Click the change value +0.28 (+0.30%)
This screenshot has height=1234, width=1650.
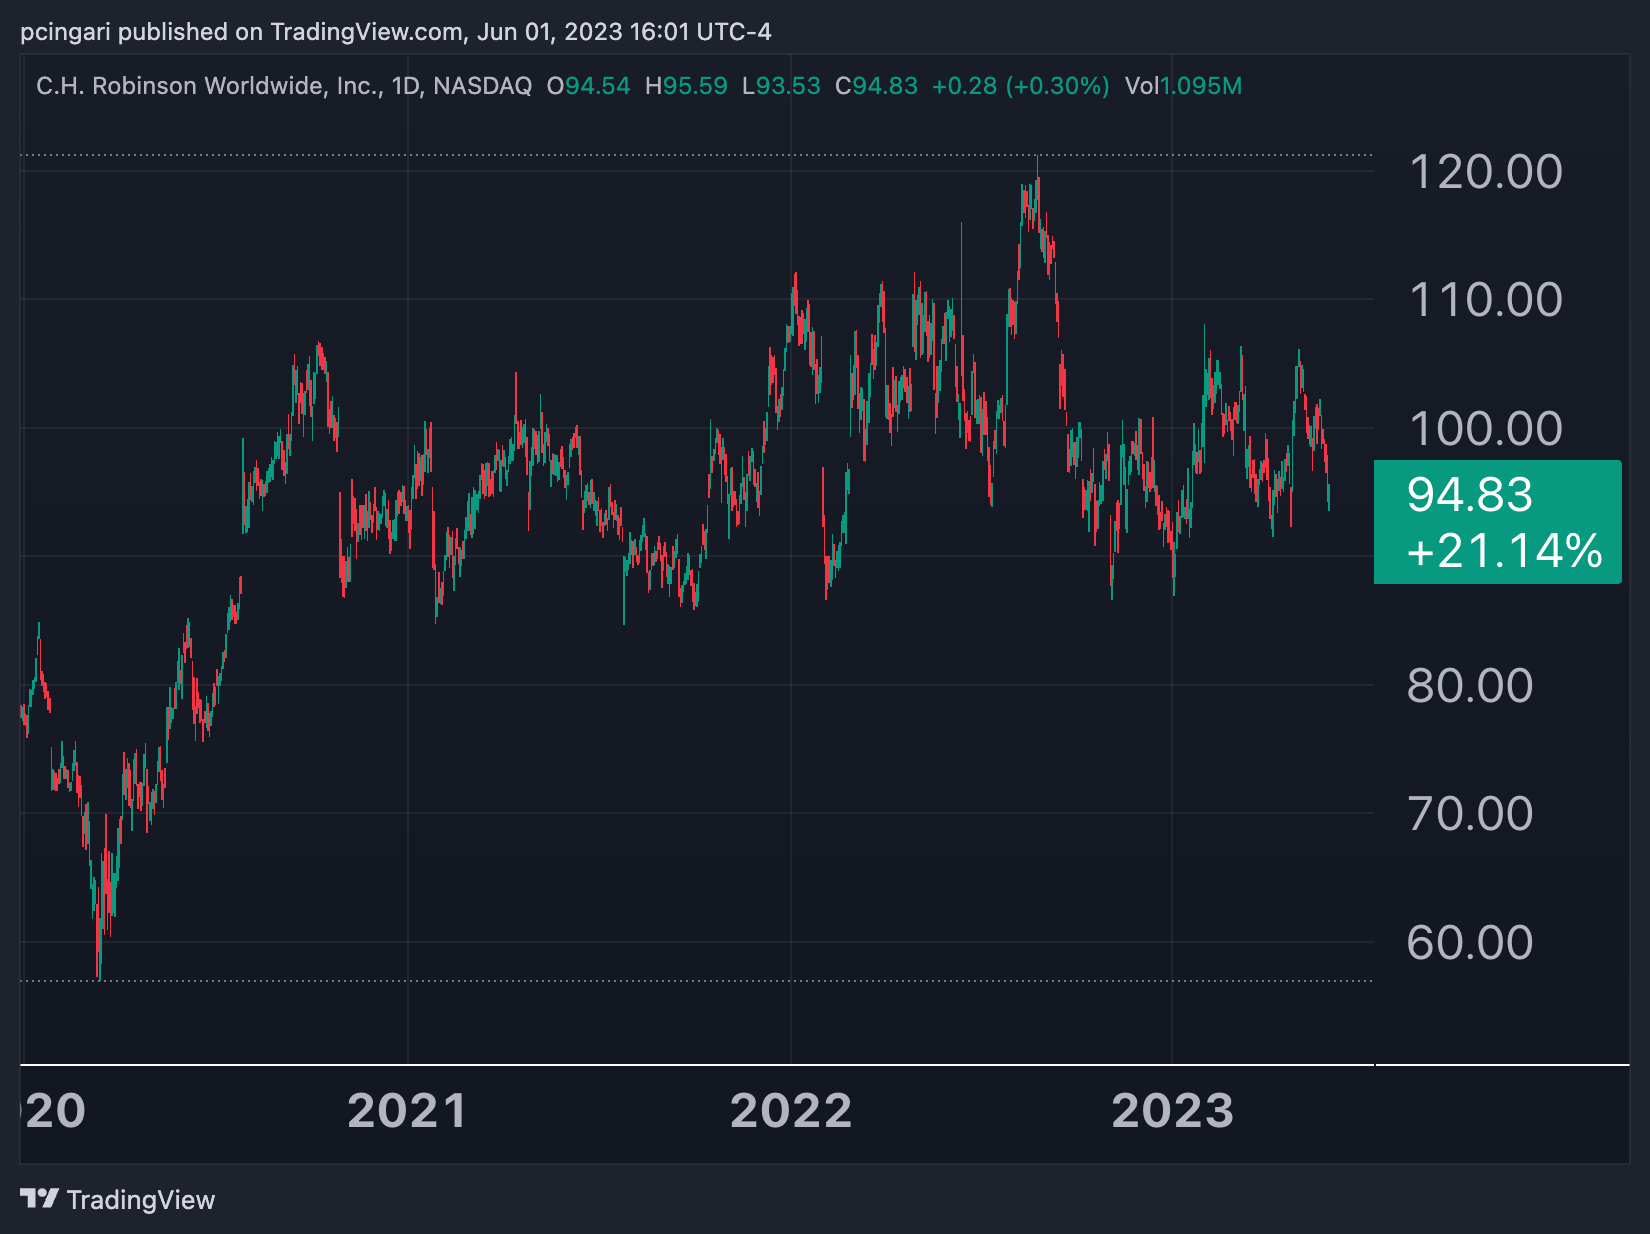pos(1021,86)
